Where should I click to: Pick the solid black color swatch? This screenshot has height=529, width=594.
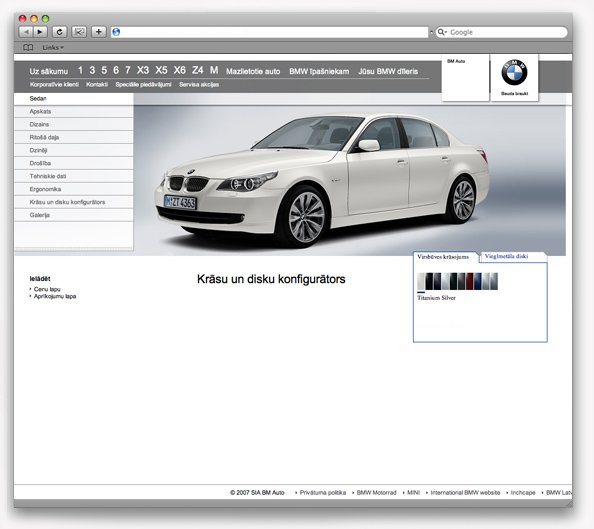point(429,281)
